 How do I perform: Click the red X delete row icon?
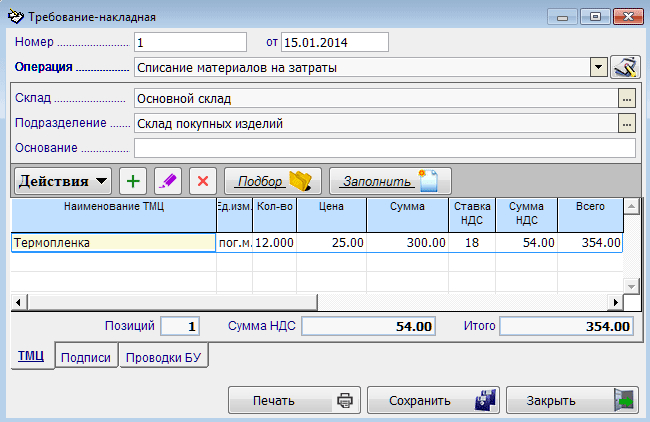pos(203,181)
